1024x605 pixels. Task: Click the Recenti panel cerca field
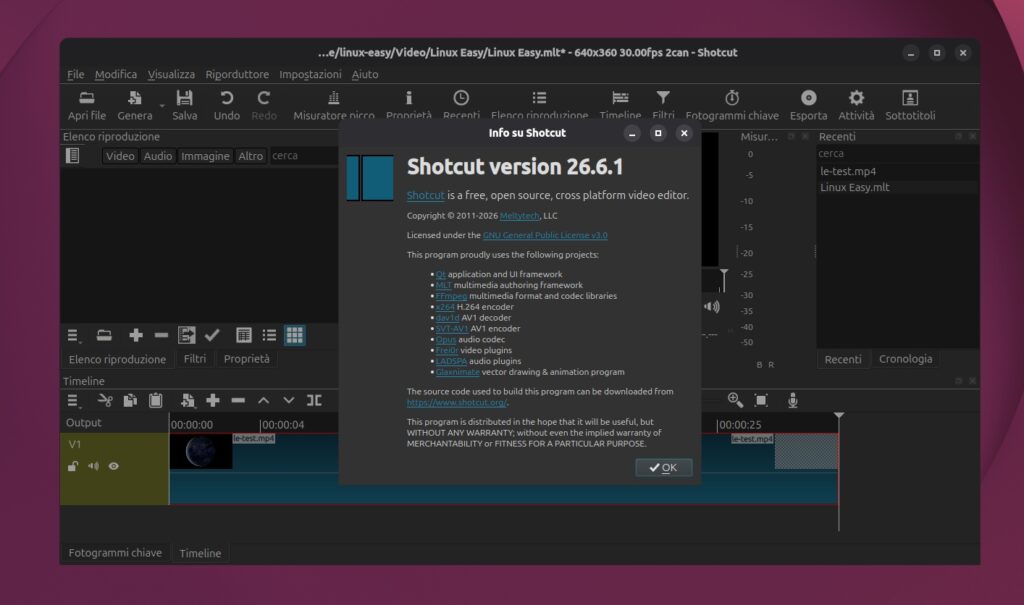[896, 154]
